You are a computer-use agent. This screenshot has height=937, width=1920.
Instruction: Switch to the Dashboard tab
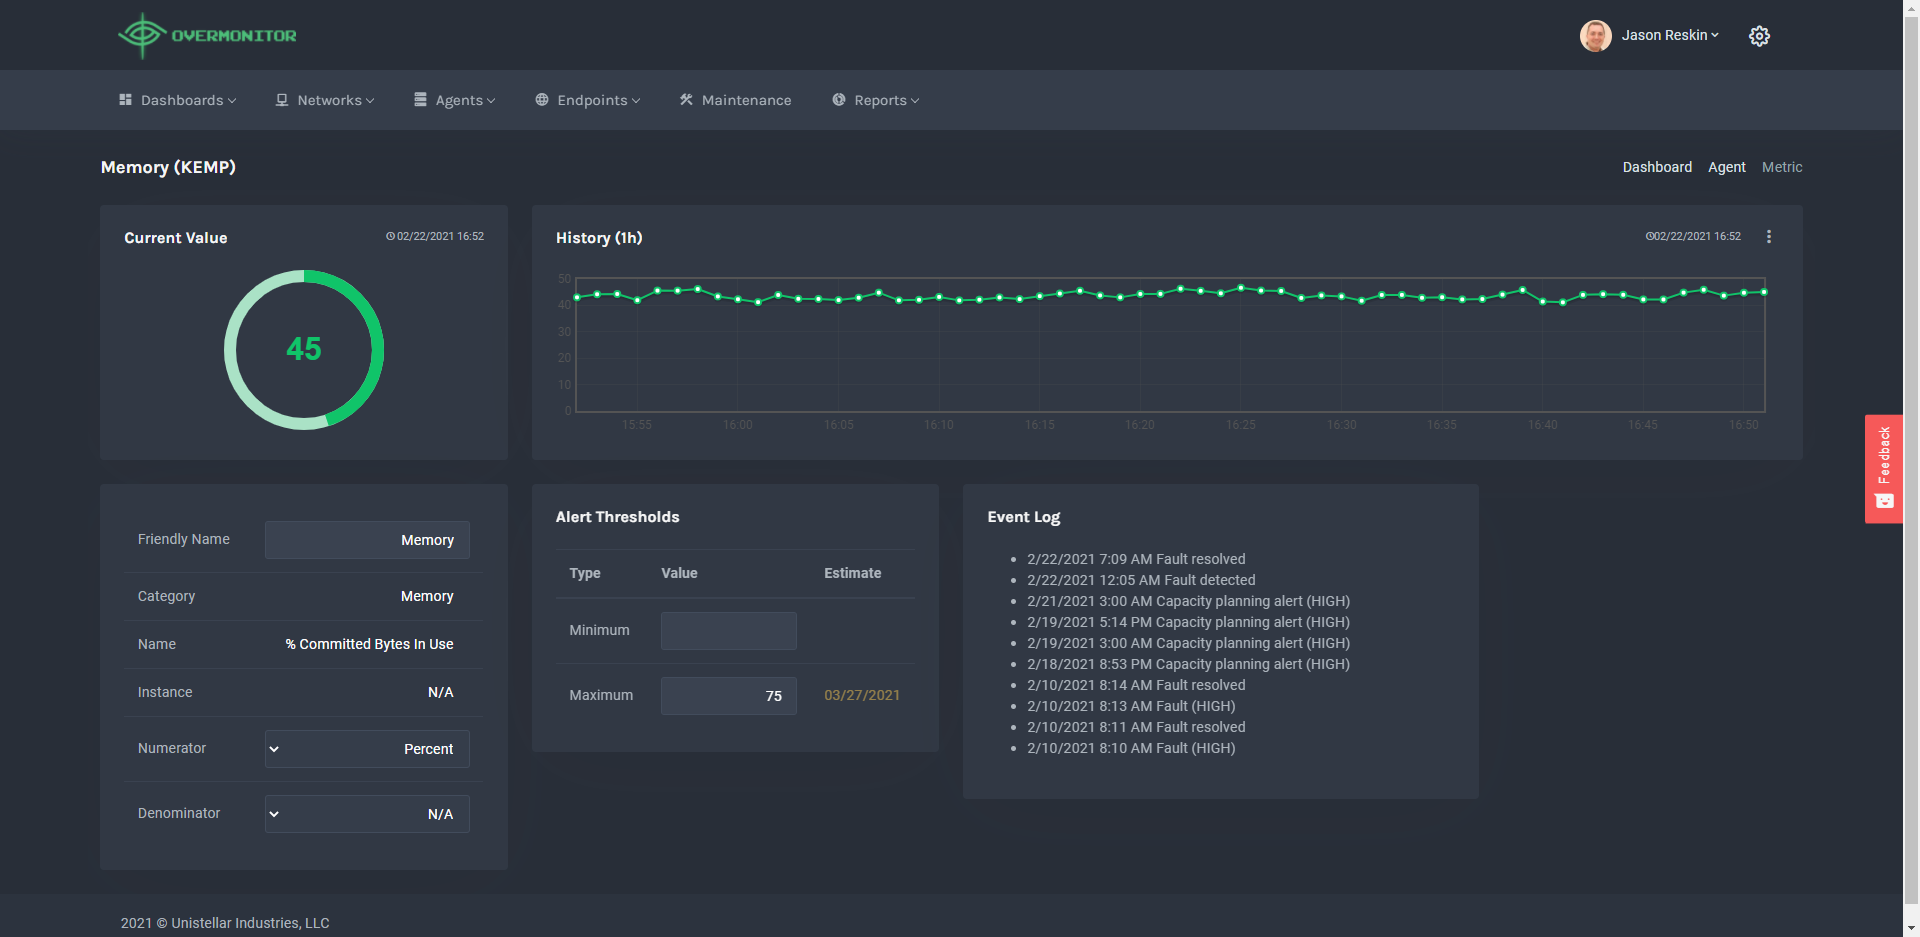(x=1657, y=167)
